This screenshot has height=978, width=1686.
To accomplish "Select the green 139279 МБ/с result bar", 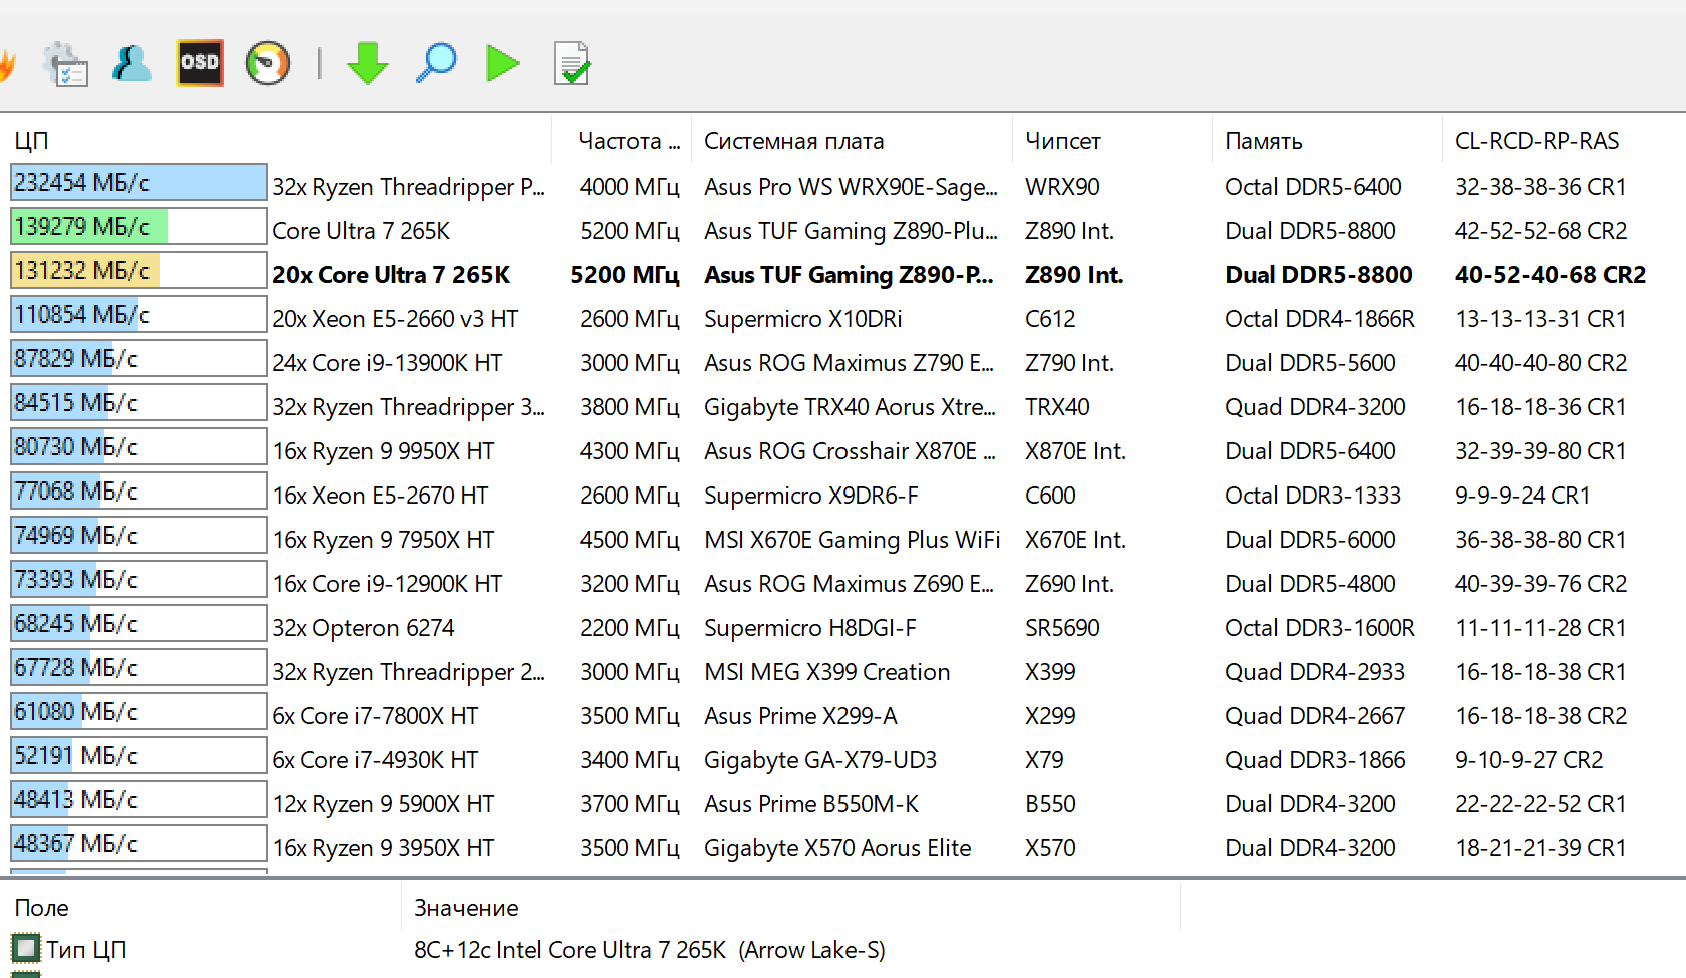I will tap(138, 227).
